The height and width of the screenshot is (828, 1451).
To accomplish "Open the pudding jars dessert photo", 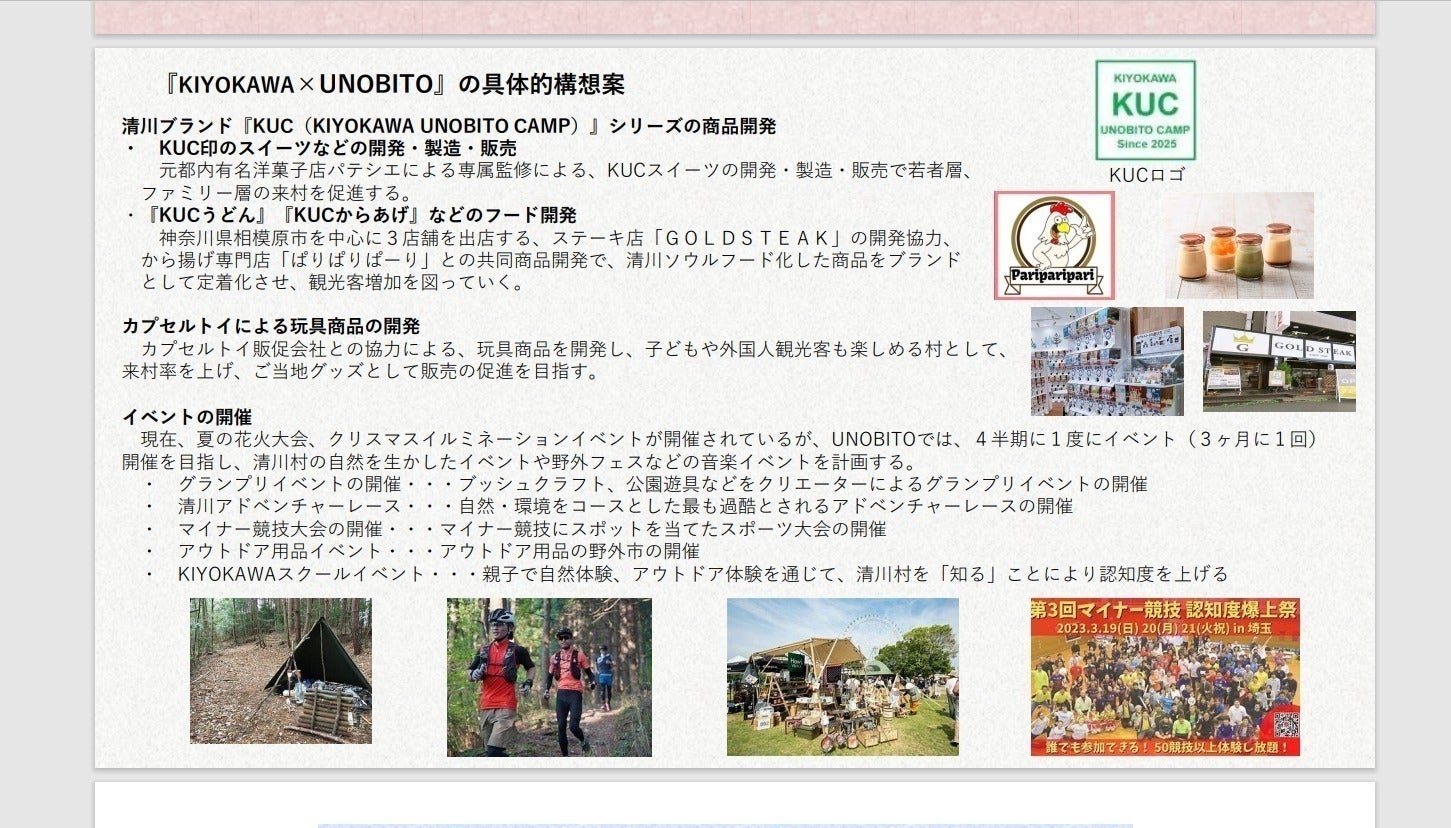I will click(1239, 246).
